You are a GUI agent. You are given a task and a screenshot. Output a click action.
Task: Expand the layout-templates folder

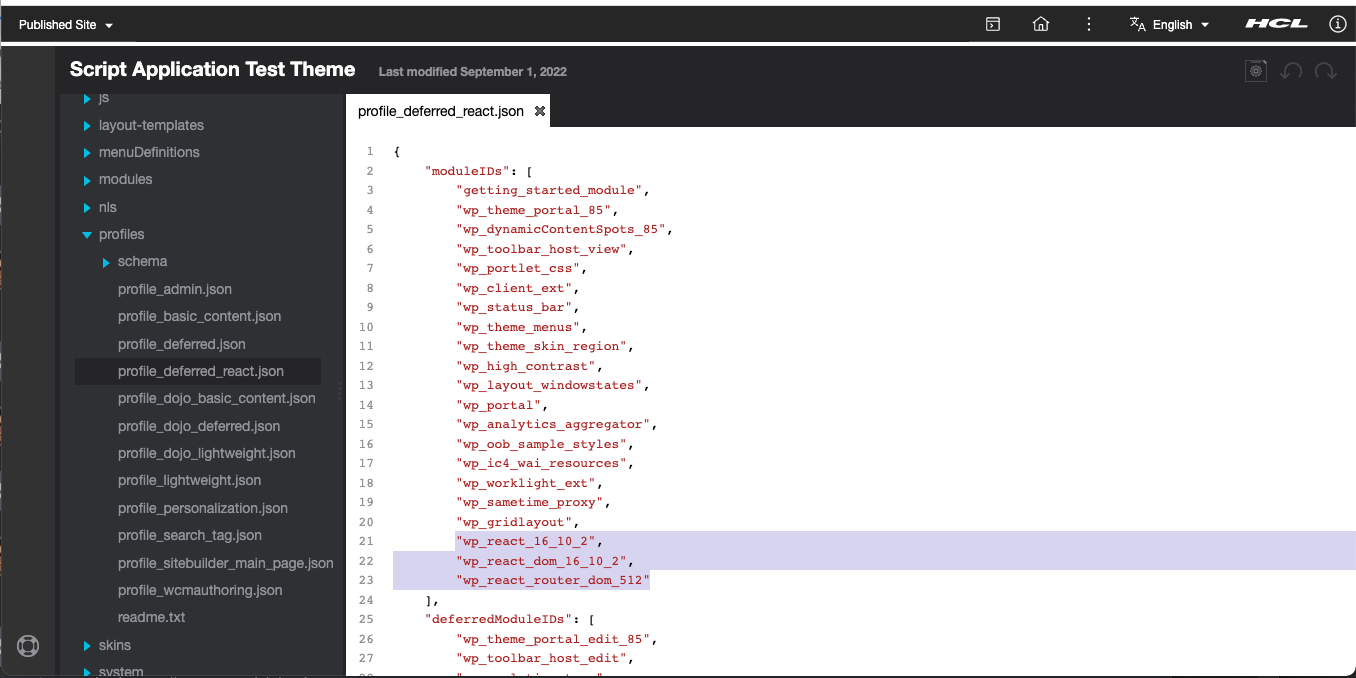(x=86, y=125)
